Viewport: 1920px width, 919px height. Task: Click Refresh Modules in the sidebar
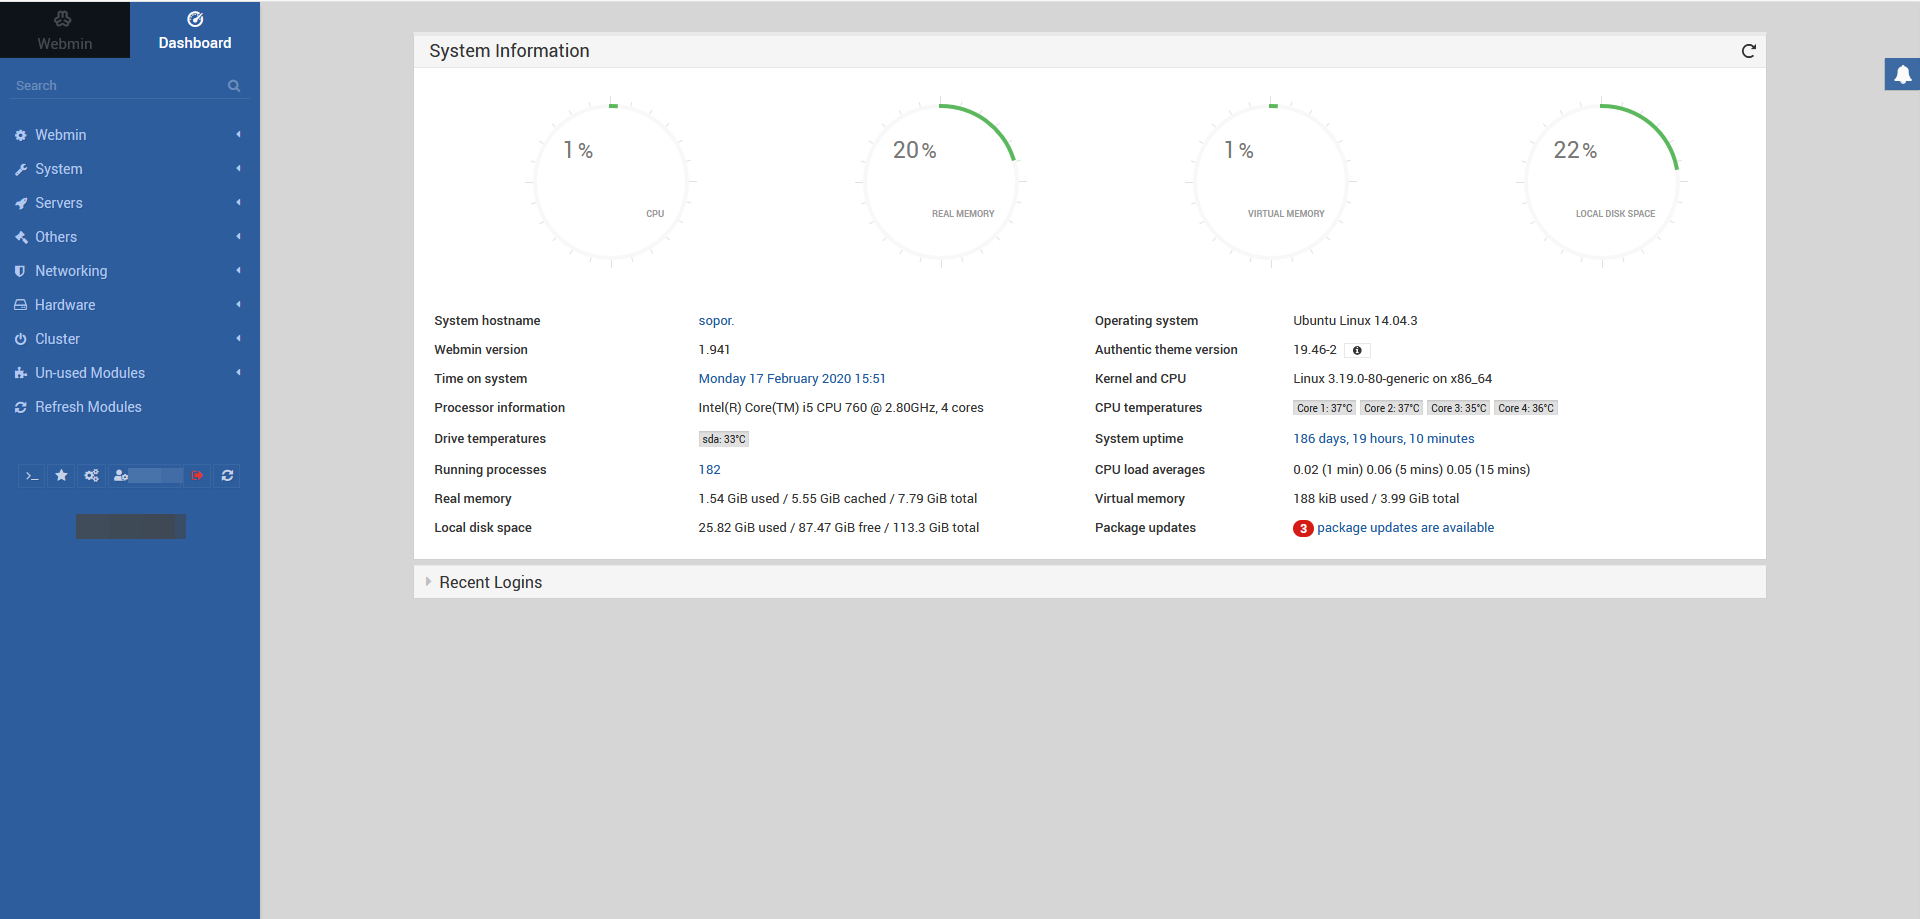coord(88,406)
